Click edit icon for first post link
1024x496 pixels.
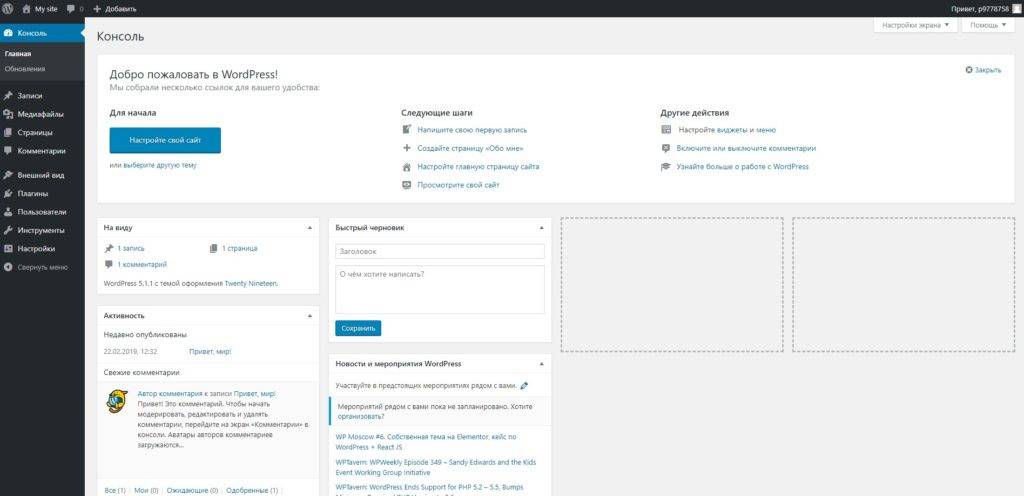click(406, 130)
